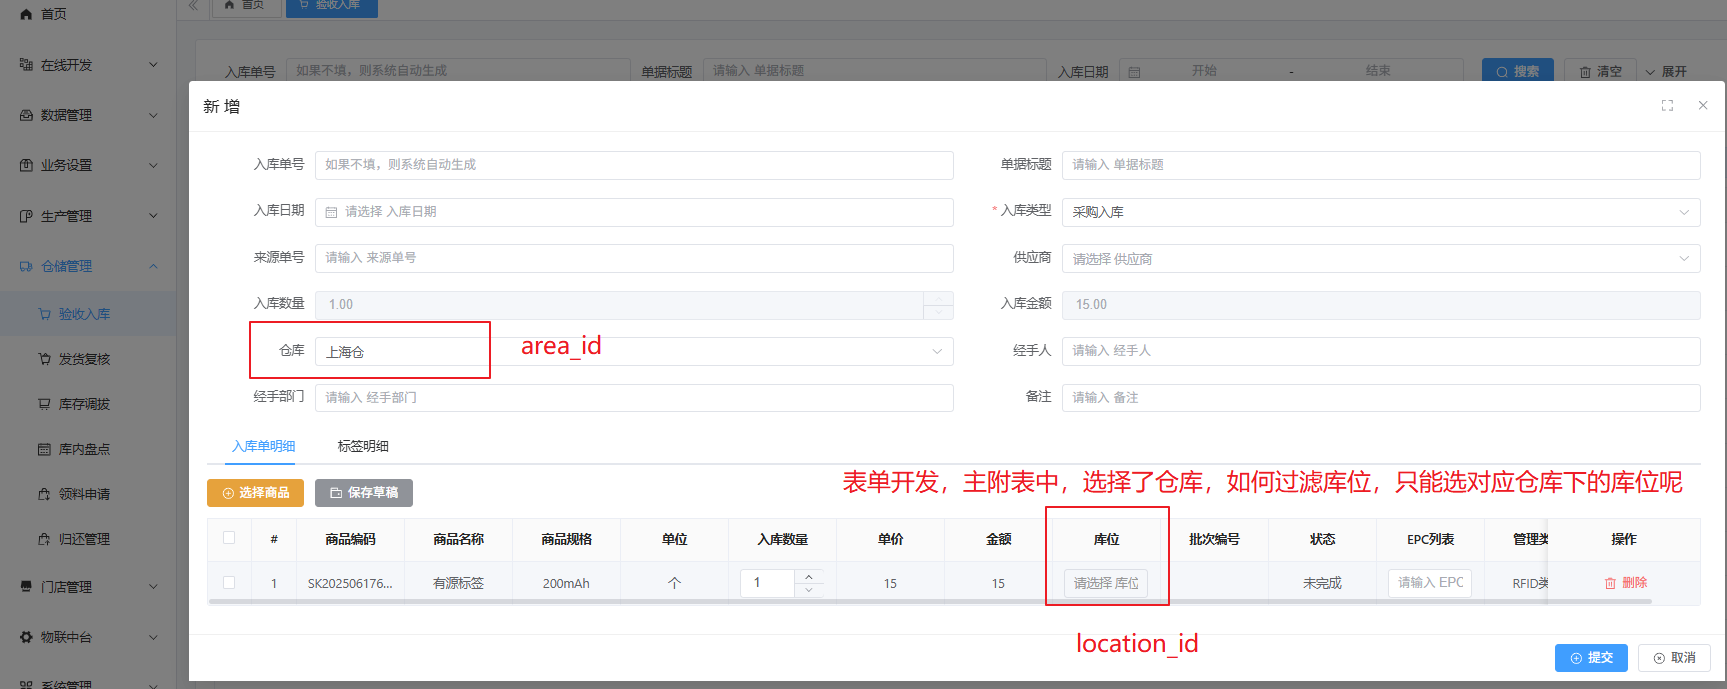Viewport: 1727px width, 689px height.
Task: Click the 保存草稿 button
Action: pos(364,493)
